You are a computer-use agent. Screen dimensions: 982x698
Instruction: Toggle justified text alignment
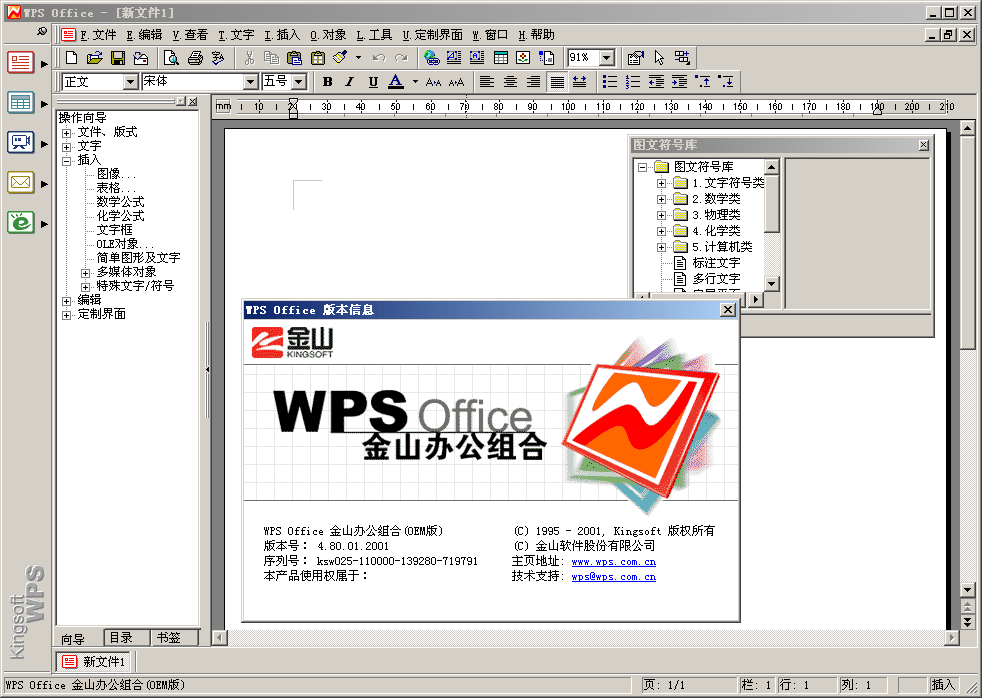pos(556,81)
